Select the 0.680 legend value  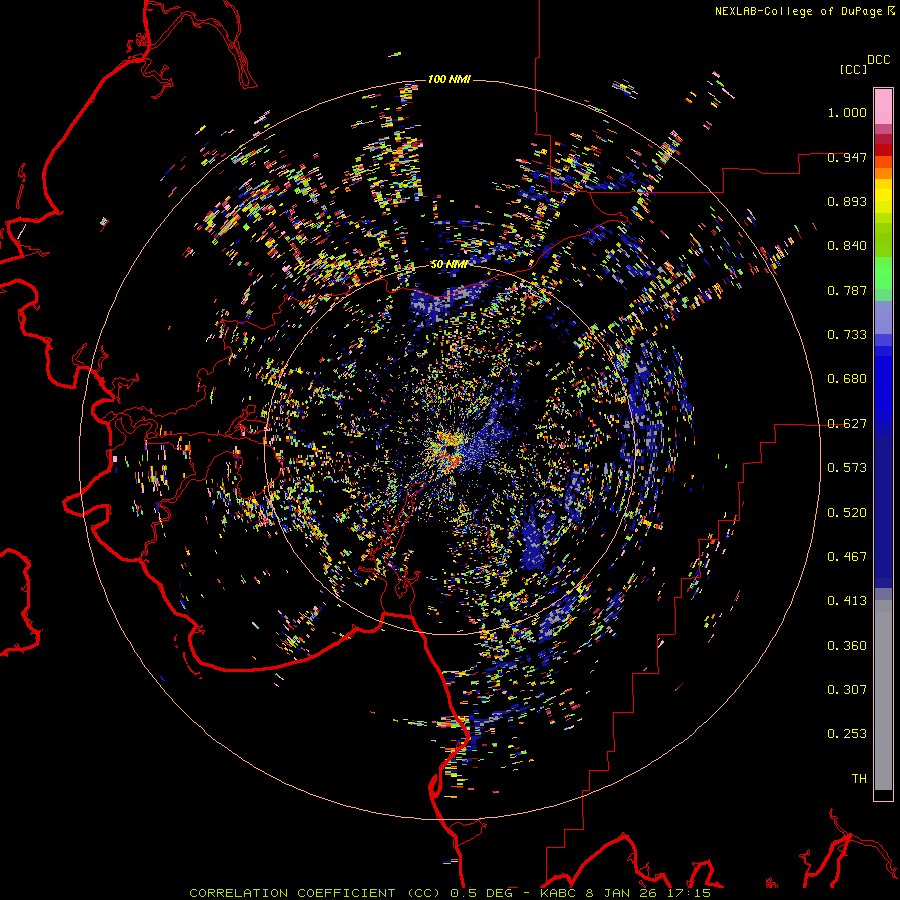[x=847, y=379]
